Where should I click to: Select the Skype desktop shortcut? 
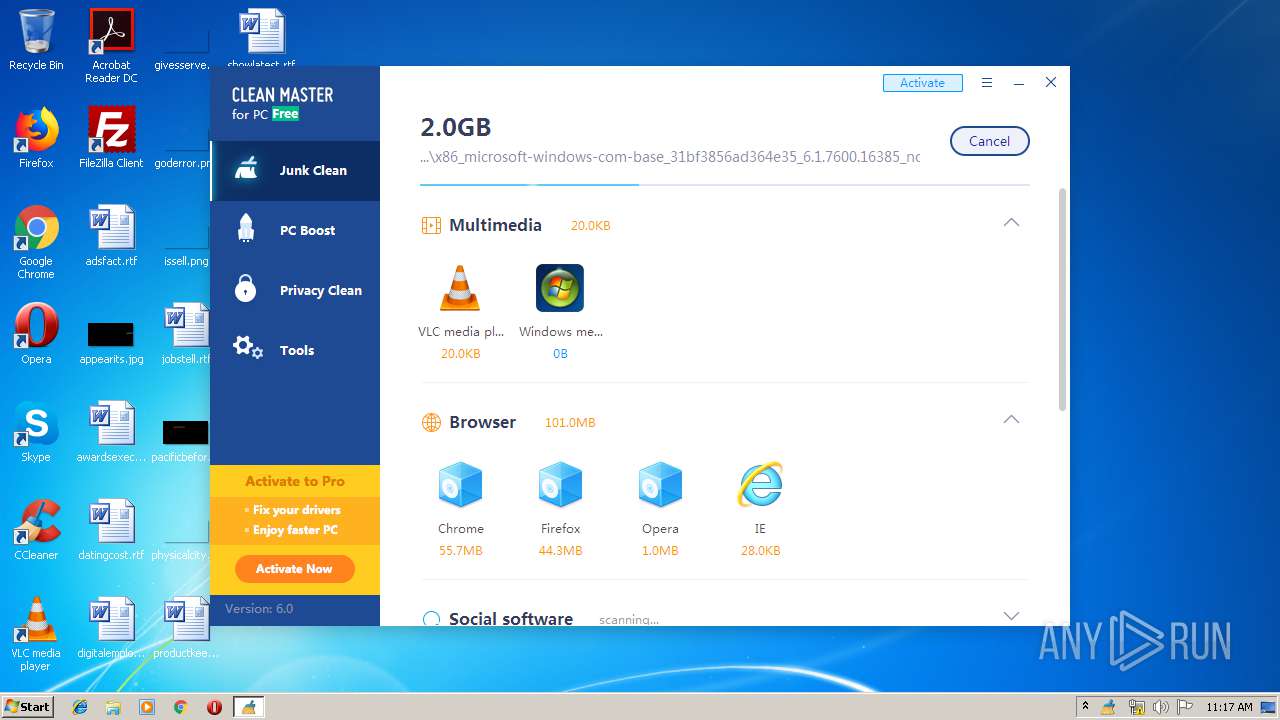coord(36,432)
